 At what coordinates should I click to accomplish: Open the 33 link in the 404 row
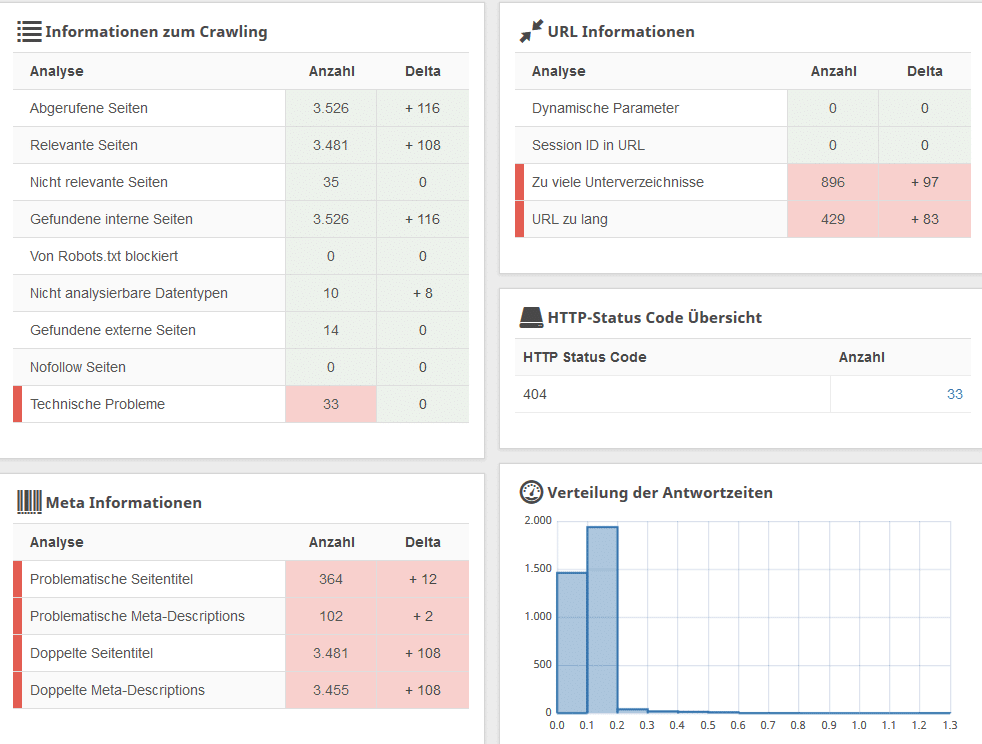pos(954,394)
